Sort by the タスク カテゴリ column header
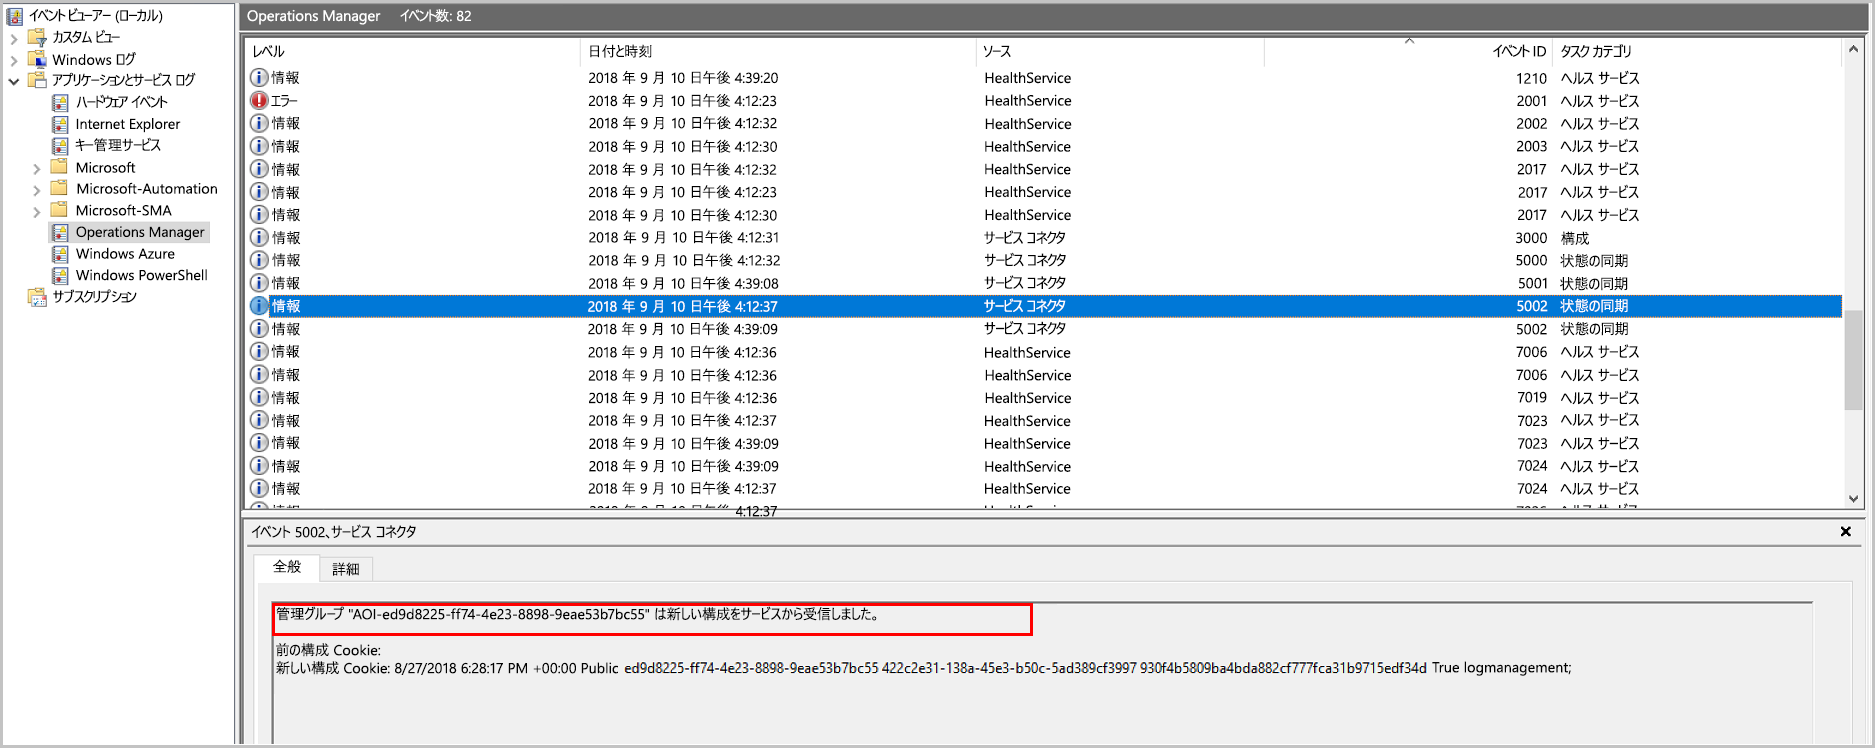This screenshot has width=1875, height=748. click(1697, 51)
